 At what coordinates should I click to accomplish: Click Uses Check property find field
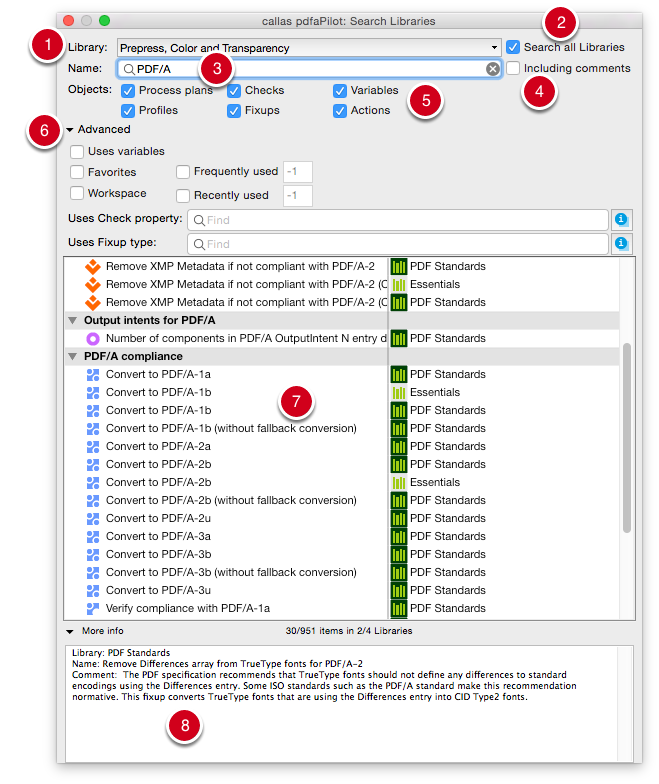tap(398, 220)
